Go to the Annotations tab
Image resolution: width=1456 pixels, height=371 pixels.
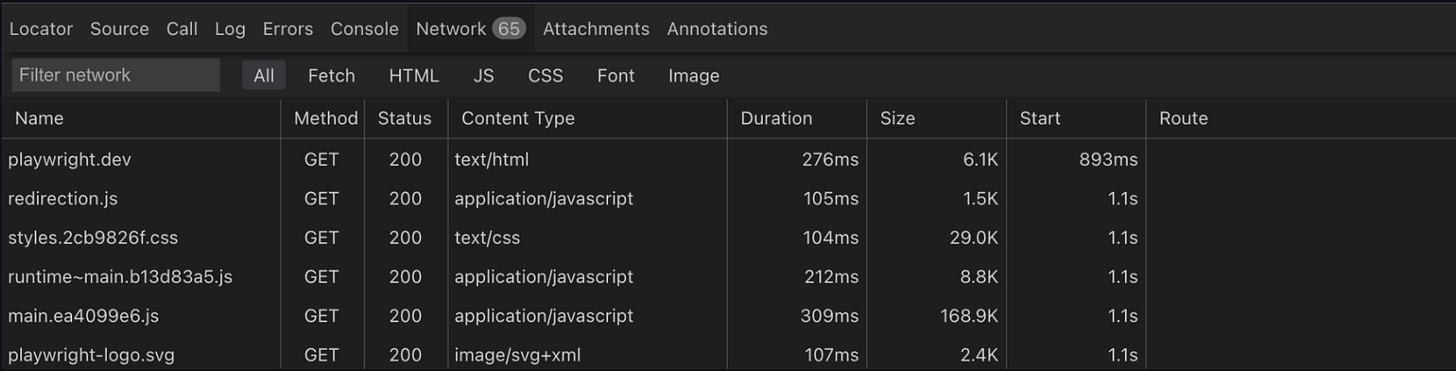[717, 29]
